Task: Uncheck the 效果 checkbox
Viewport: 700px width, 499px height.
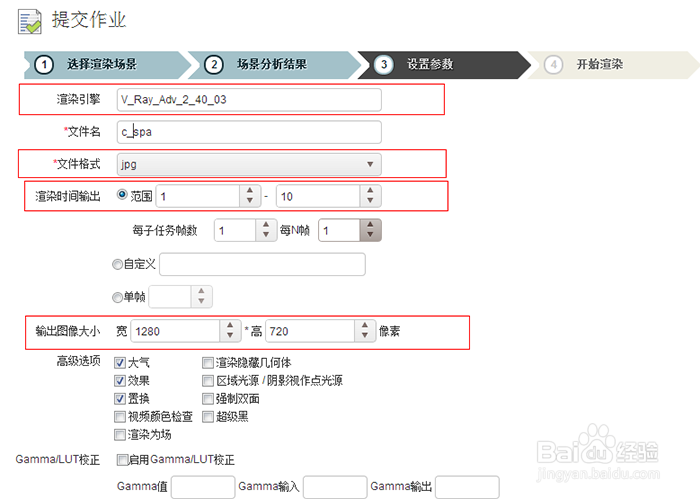Action: point(120,381)
